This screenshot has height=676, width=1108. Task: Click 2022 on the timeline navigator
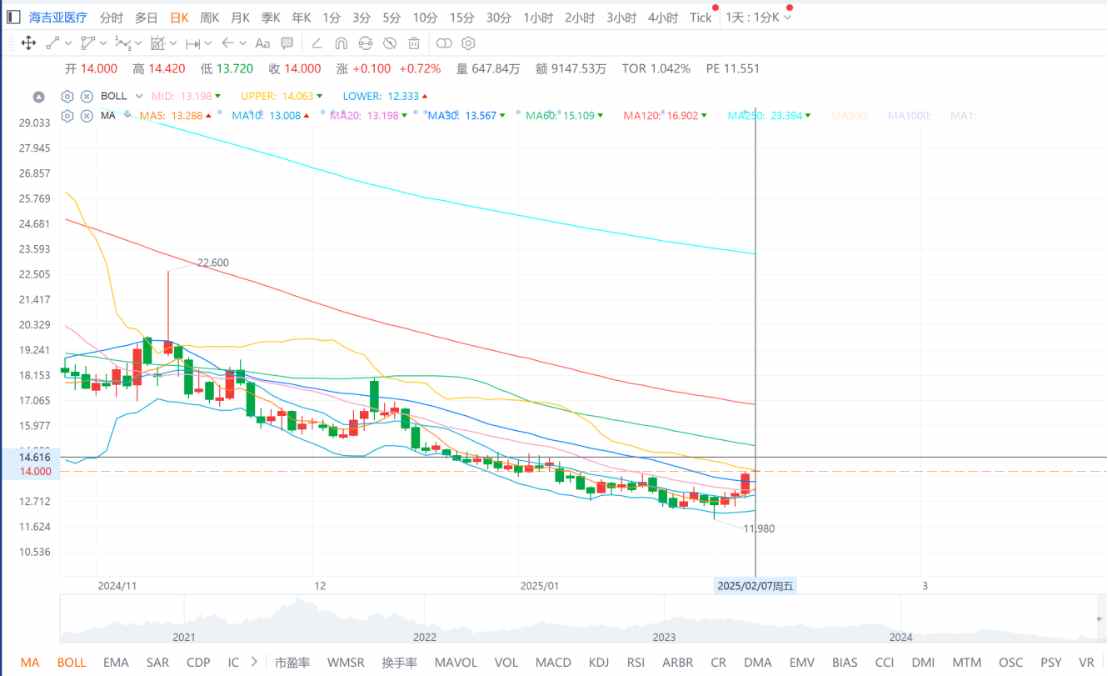click(425, 637)
